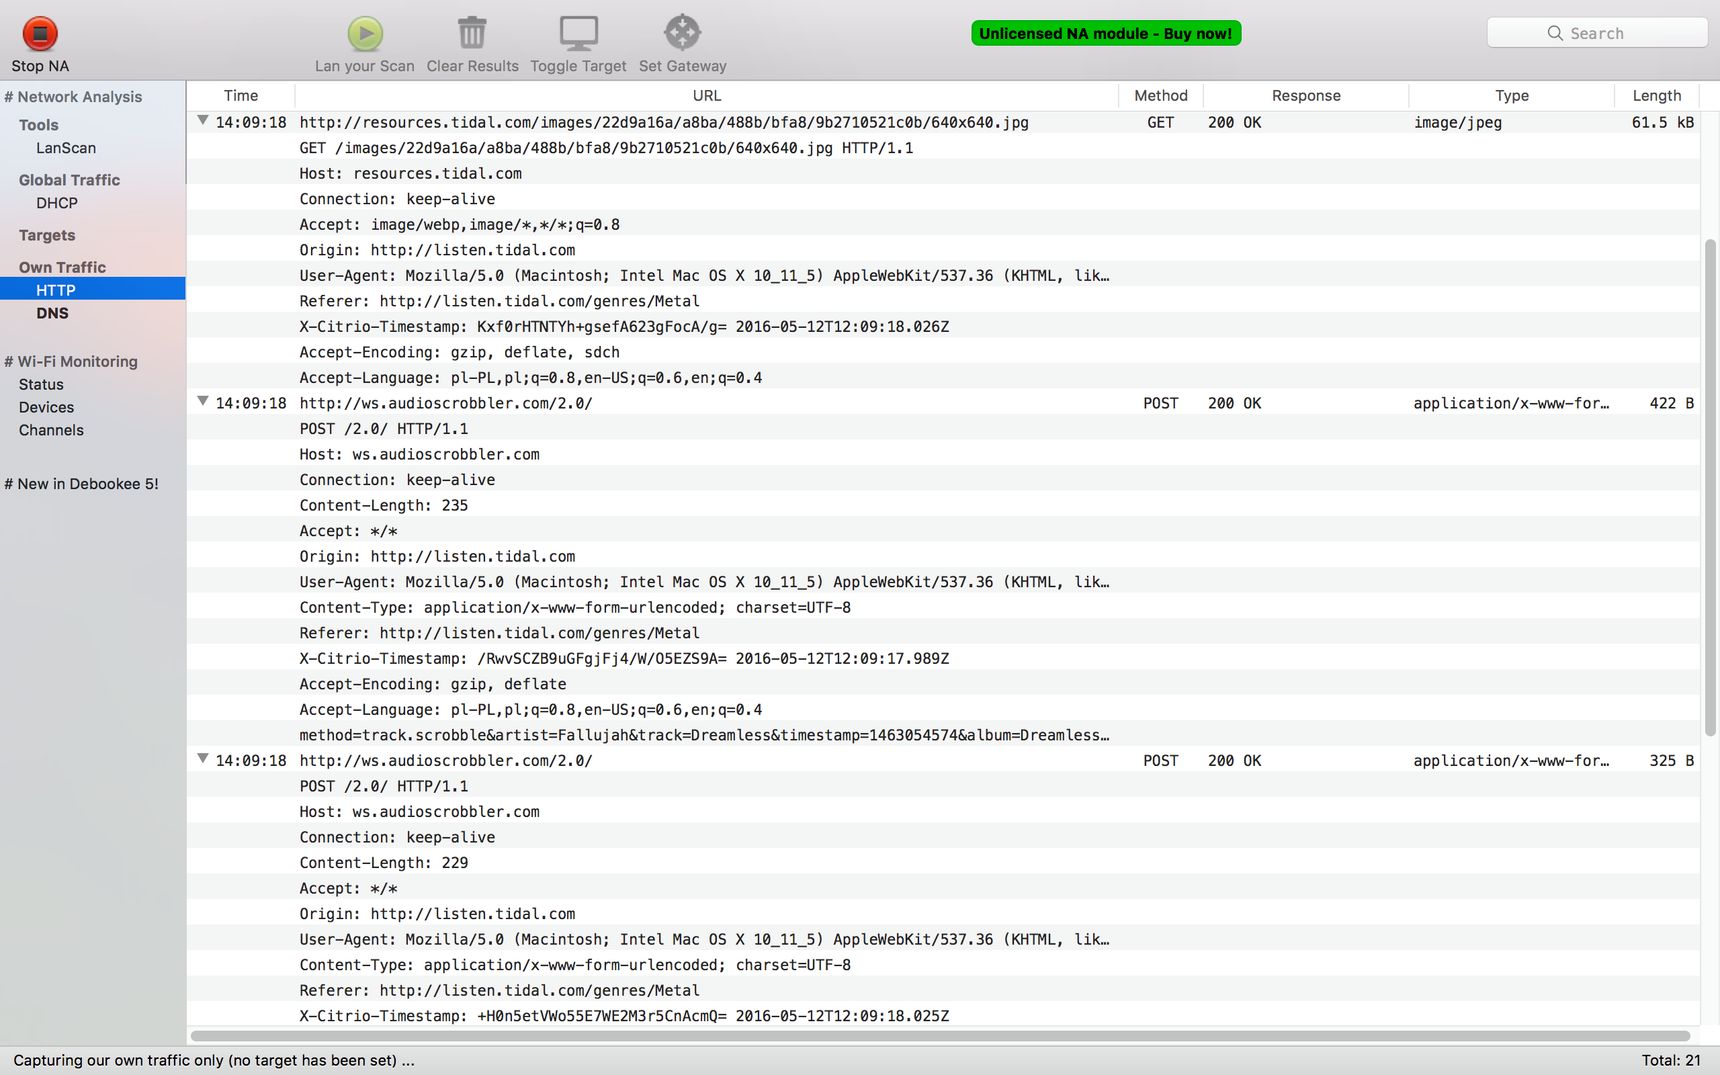The width and height of the screenshot is (1720, 1075).
Task: Open Wi-Fi Monitoring Channels
Action: [x=51, y=430]
